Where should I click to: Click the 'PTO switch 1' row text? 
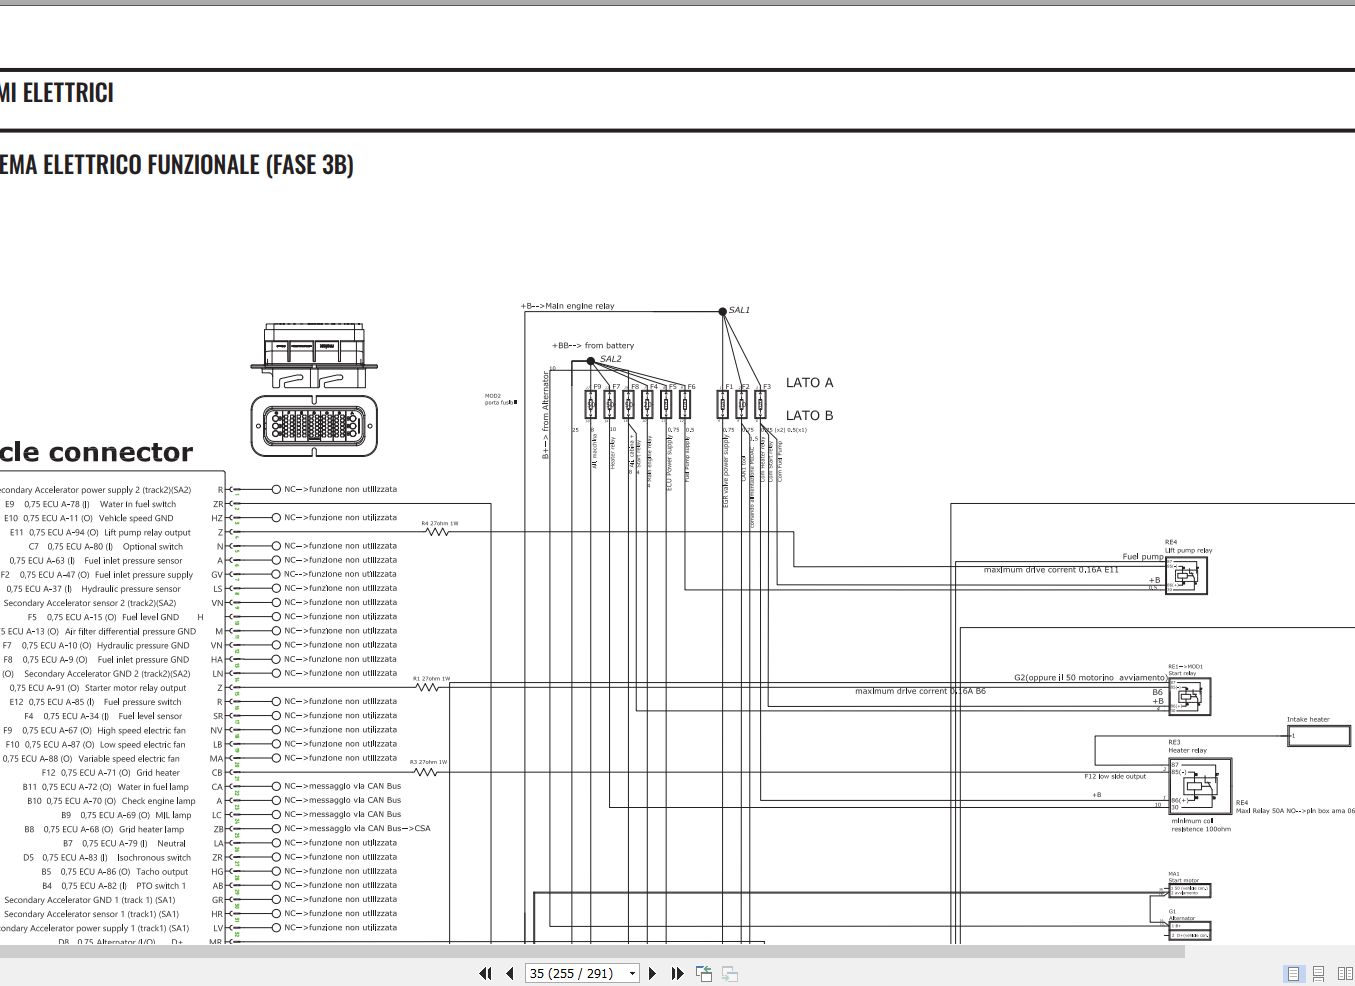161,886
